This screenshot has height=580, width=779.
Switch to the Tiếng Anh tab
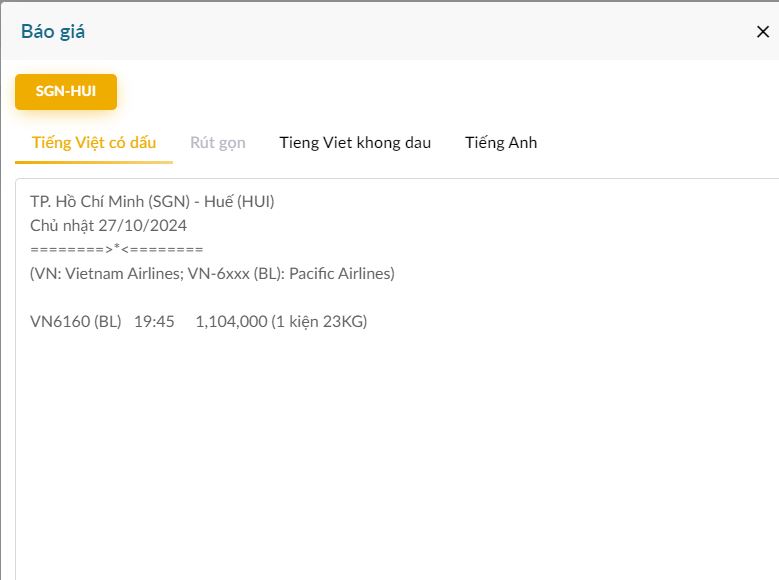pos(501,142)
